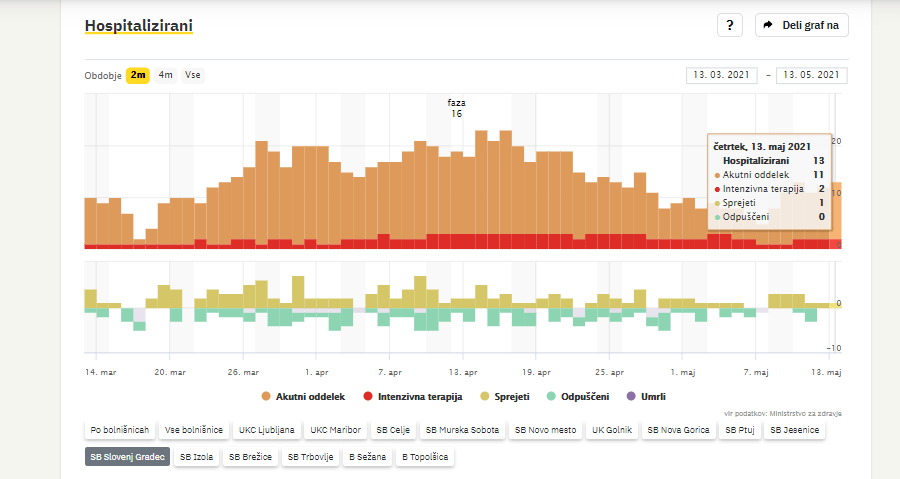Choose UKC Ljubljana hospital
Screen dimensions: 900x479
coord(266,430)
